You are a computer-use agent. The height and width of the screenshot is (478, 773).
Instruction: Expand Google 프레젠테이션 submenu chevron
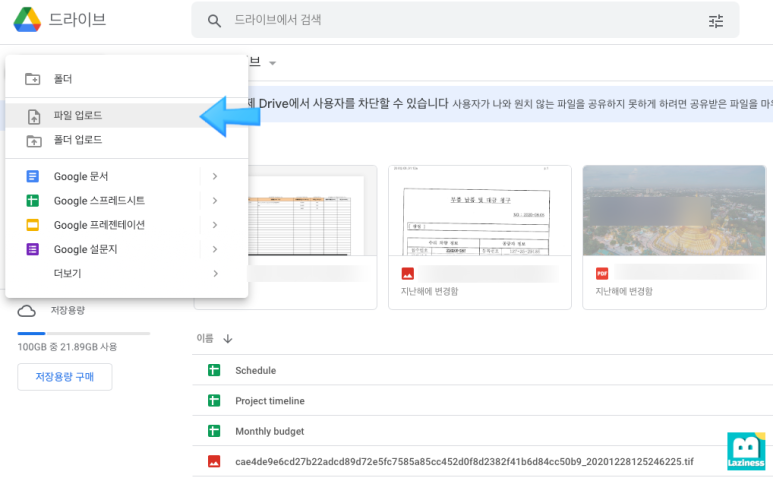point(215,225)
